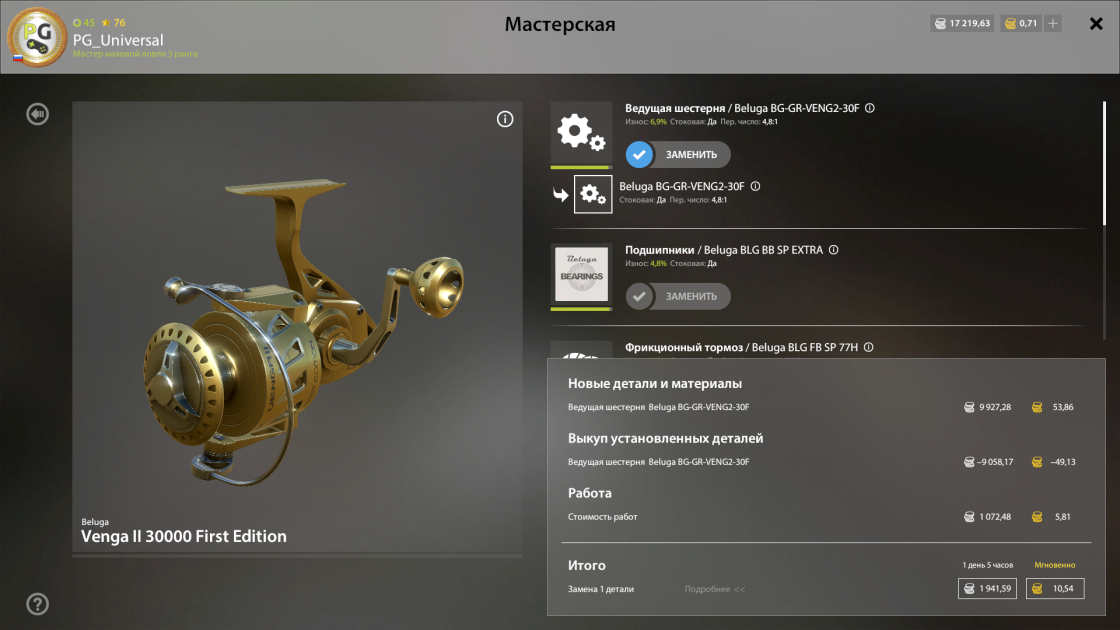Viewport: 1120px width, 630px height.
Task: Click the Beluga Bearings part image
Action: coord(581,275)
